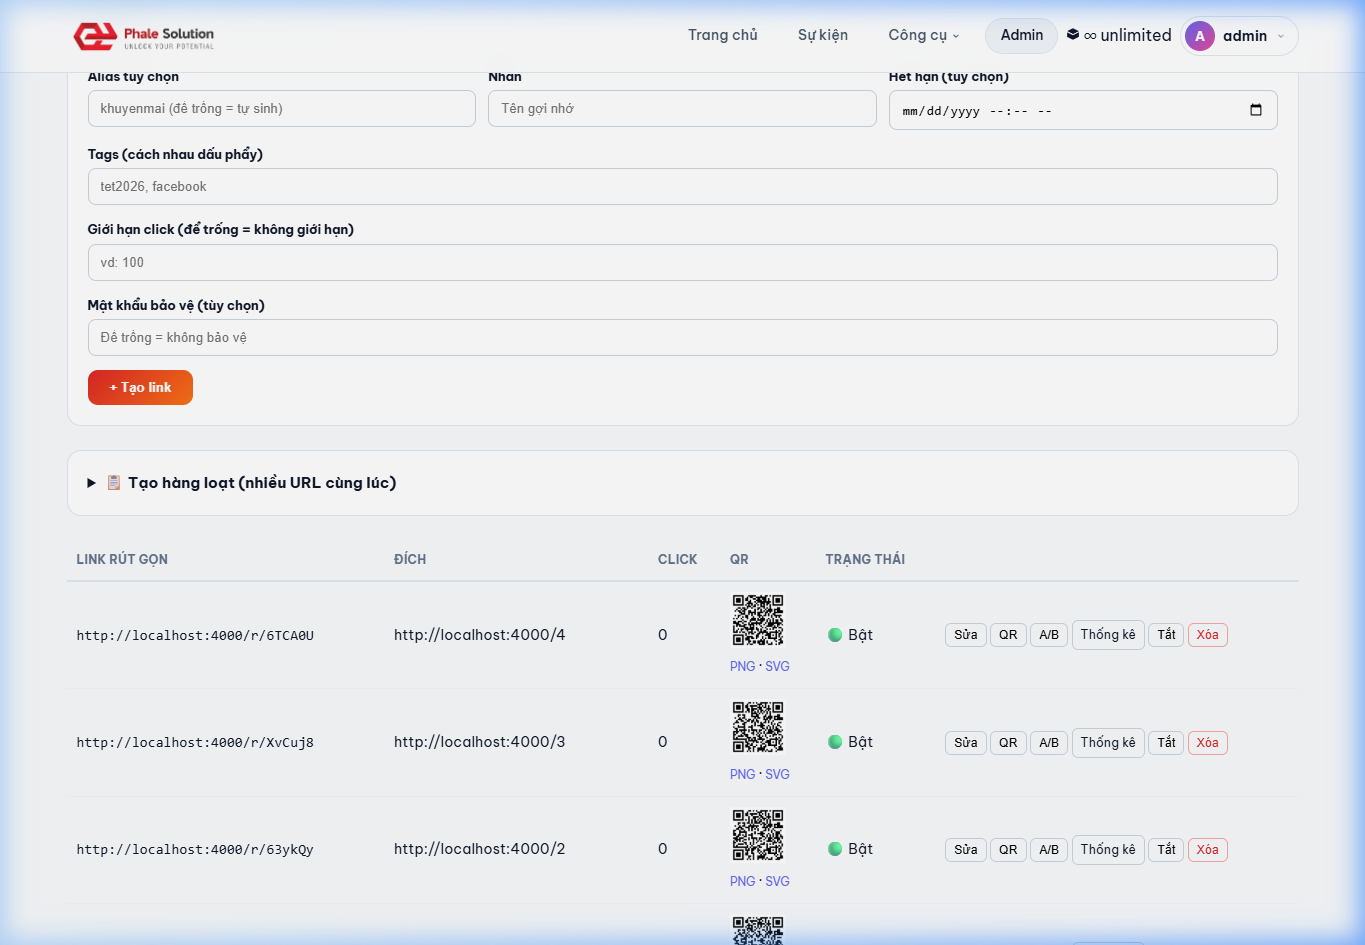The image size is (1365, 945).
Task: Click the TRẠNG THÁI column header
Action: (x=865, y=560)
